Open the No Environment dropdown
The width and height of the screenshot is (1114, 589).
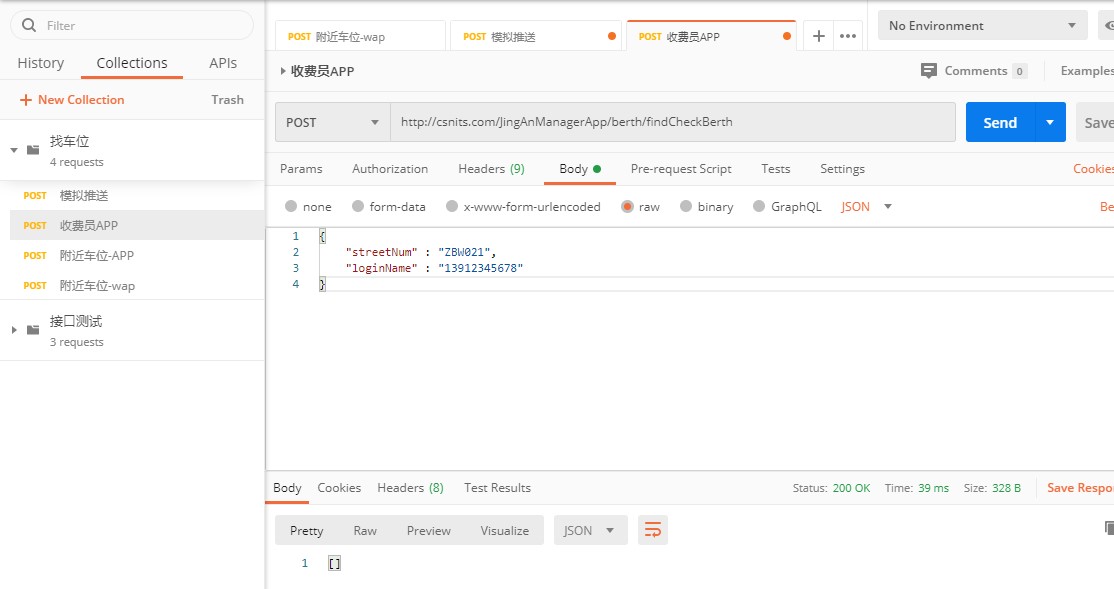[981, 26]
